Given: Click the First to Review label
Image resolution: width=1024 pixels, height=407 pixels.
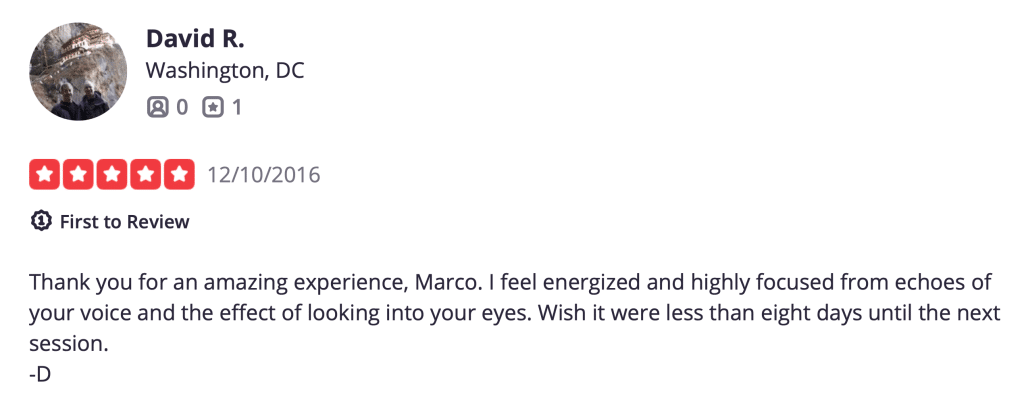Looking at the screenshot, I should coord(125,222).
